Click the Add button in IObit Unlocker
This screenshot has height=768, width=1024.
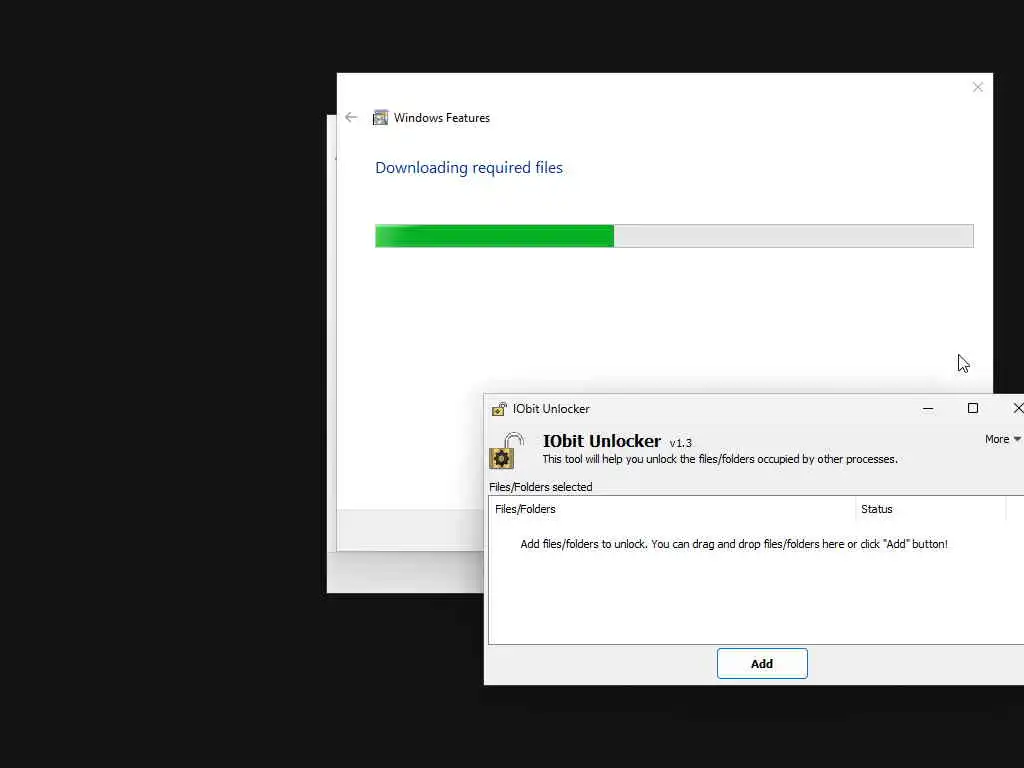pyautogui.click(x=762, y=664)
